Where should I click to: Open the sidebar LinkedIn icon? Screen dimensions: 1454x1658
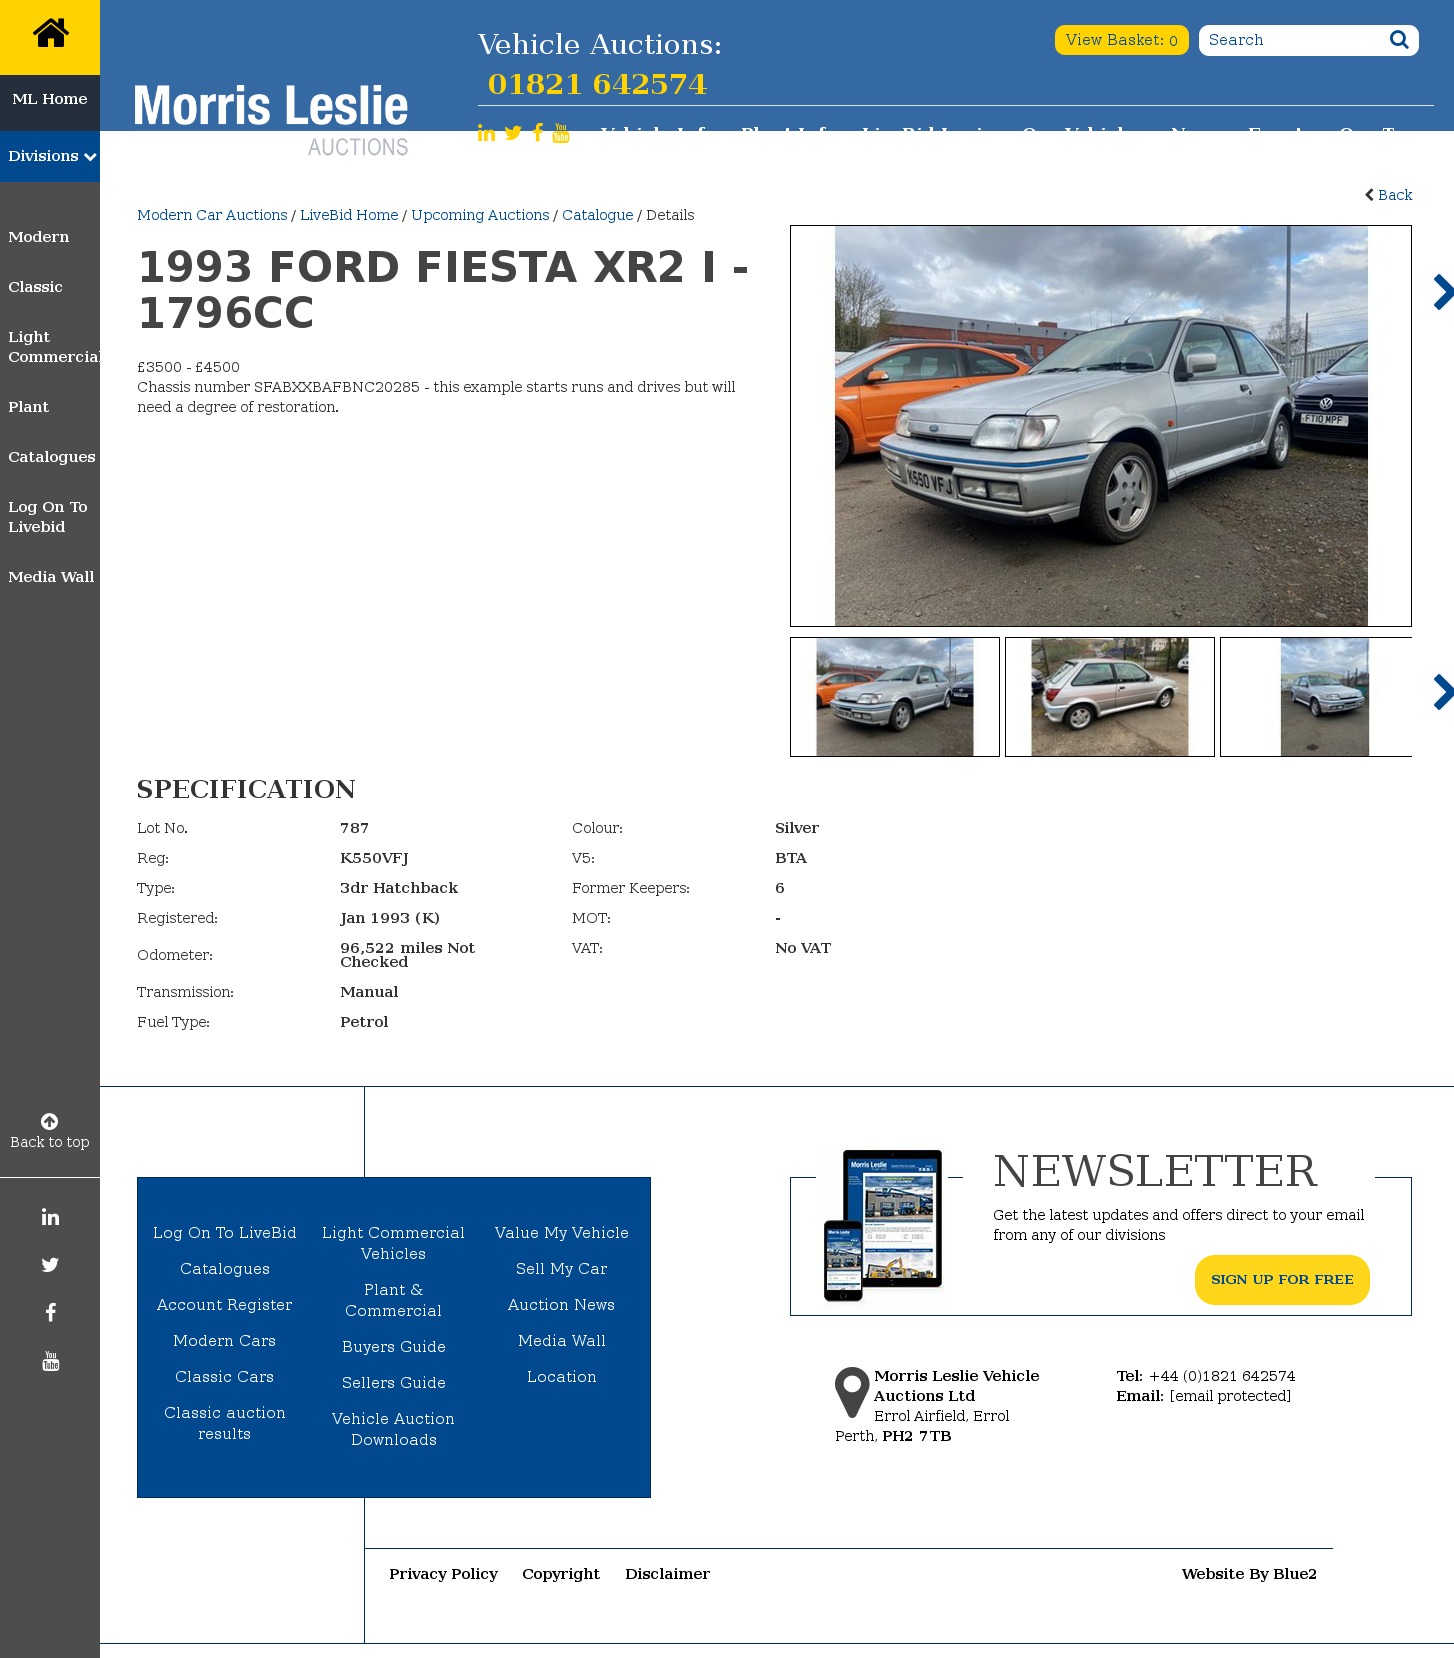click(50, 1217)
